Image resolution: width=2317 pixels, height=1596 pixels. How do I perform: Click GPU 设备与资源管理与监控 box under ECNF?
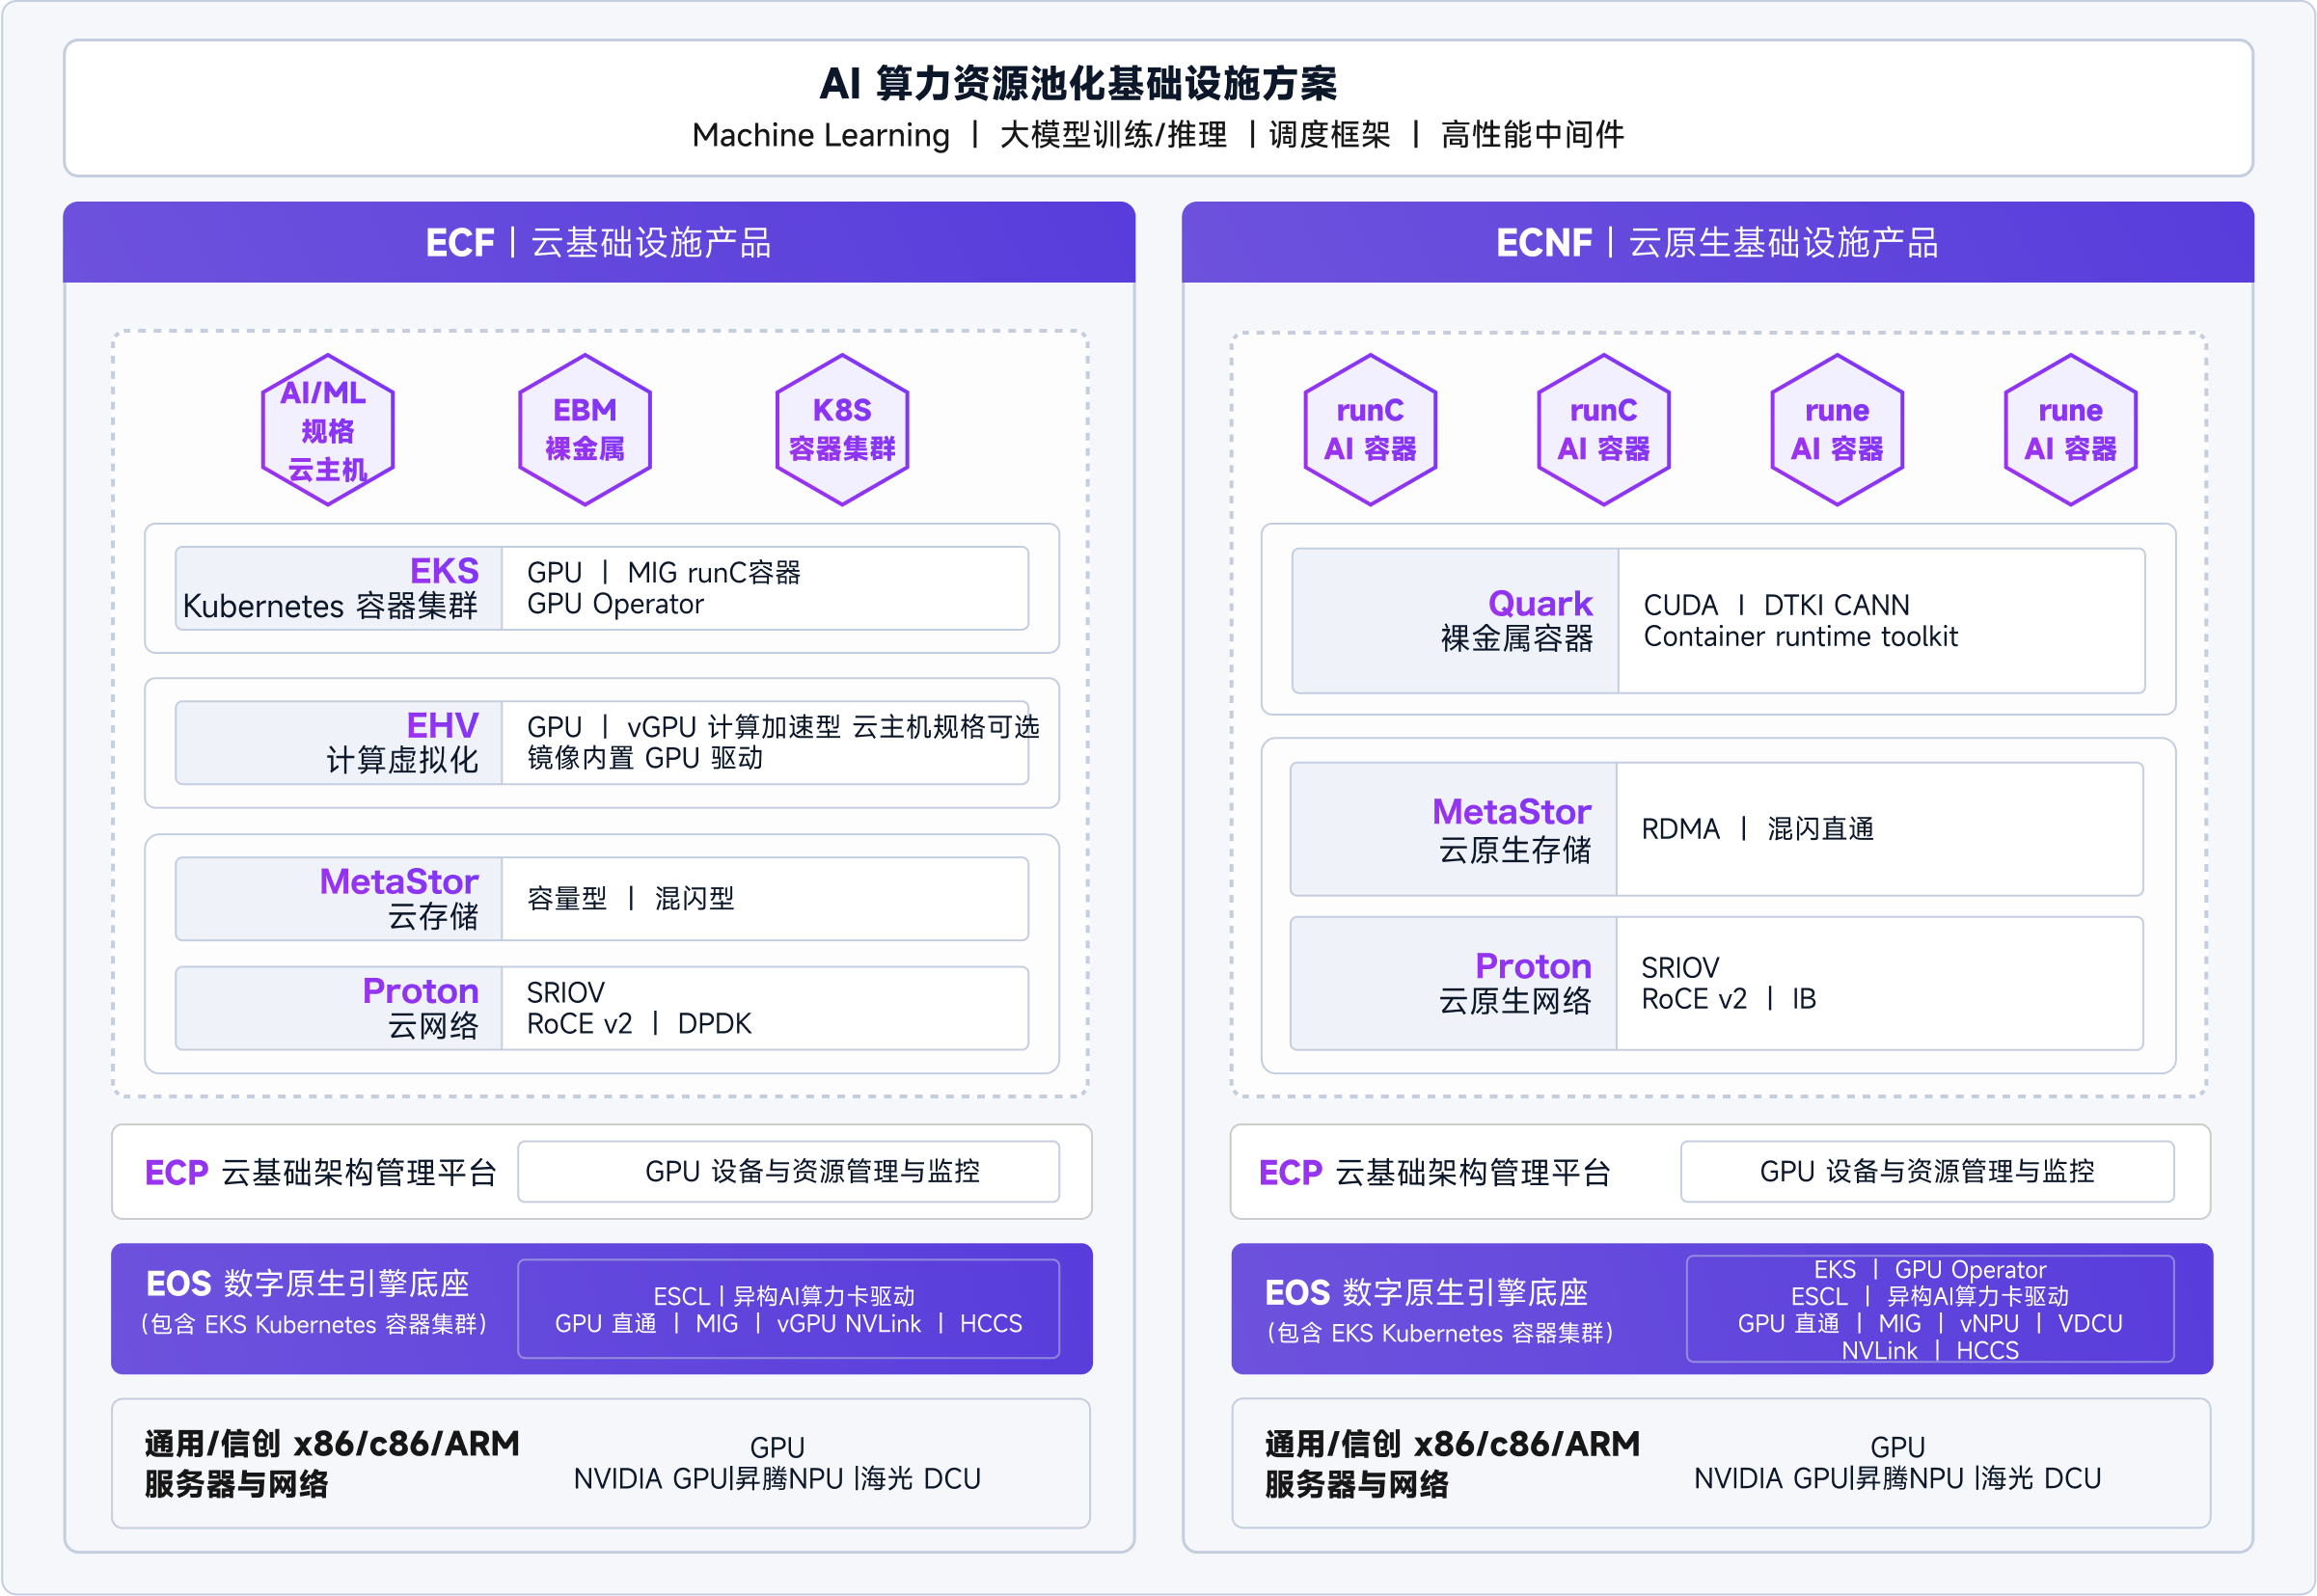point(1927,1171)
